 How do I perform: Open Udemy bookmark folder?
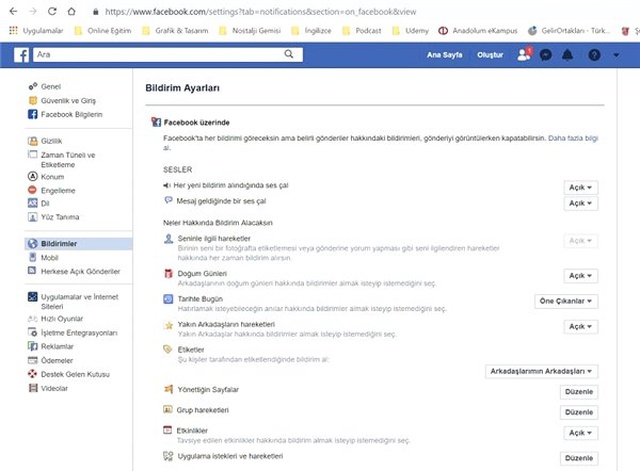[x=410, y=31]
